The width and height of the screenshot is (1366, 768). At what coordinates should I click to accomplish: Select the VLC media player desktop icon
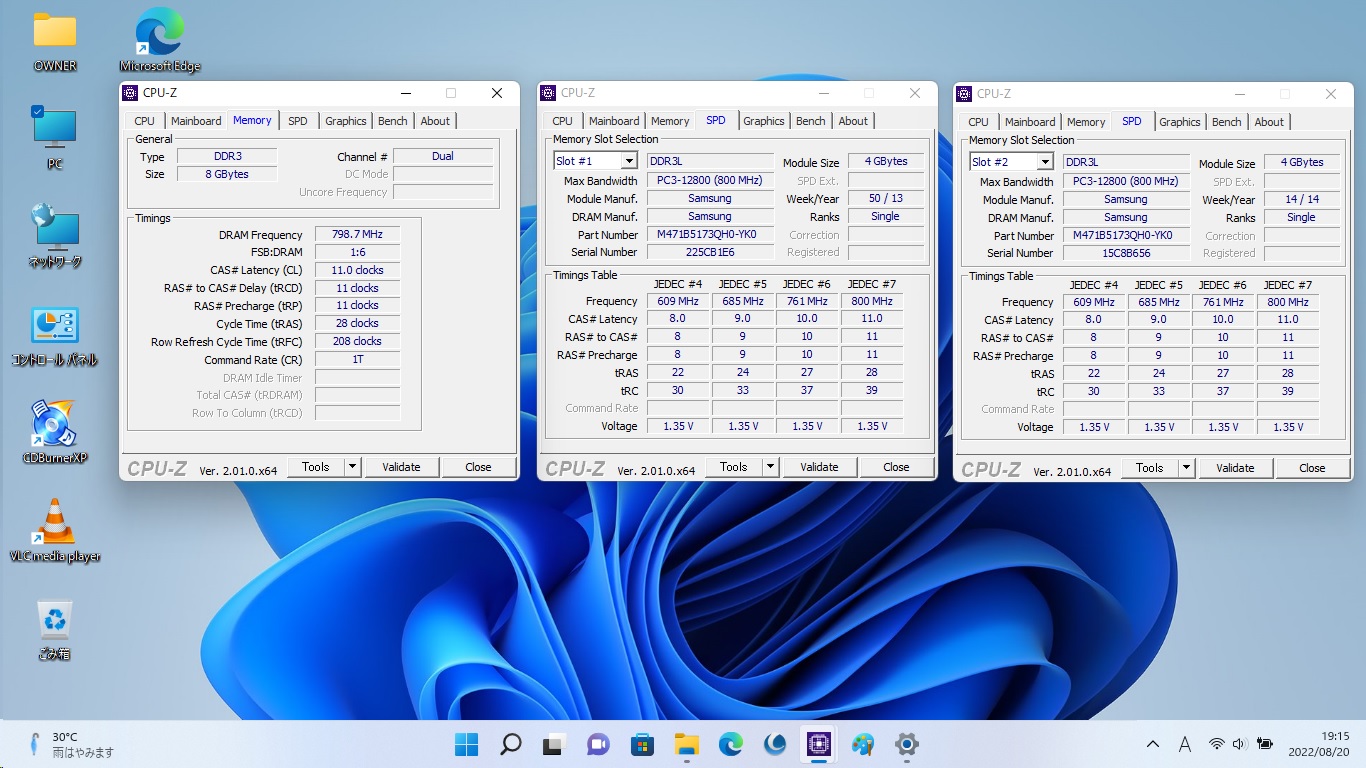[x=54, y=523]
